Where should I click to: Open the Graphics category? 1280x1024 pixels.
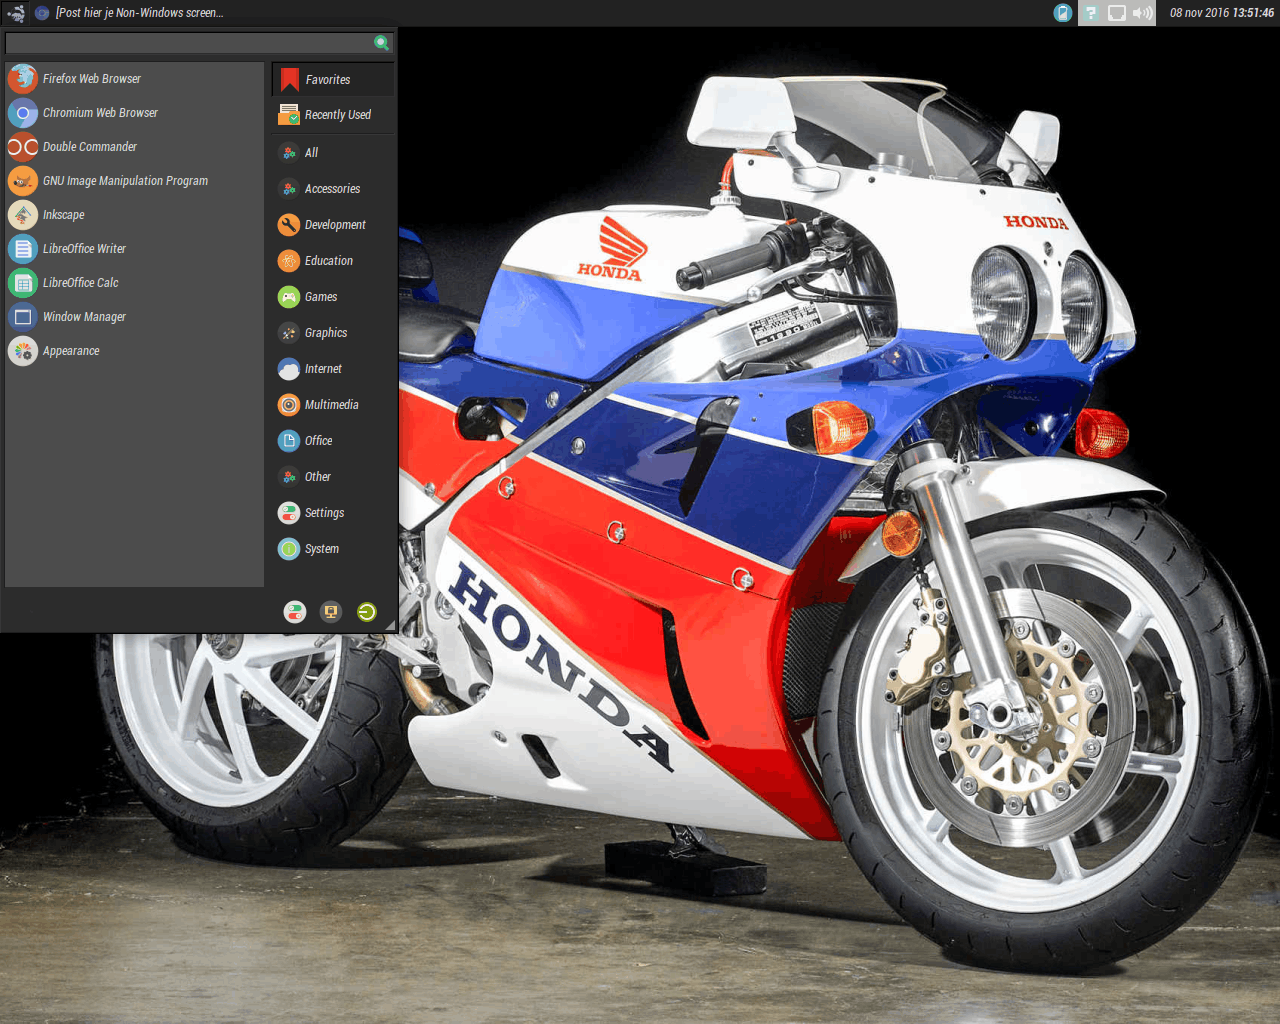[x=333, y=333]
